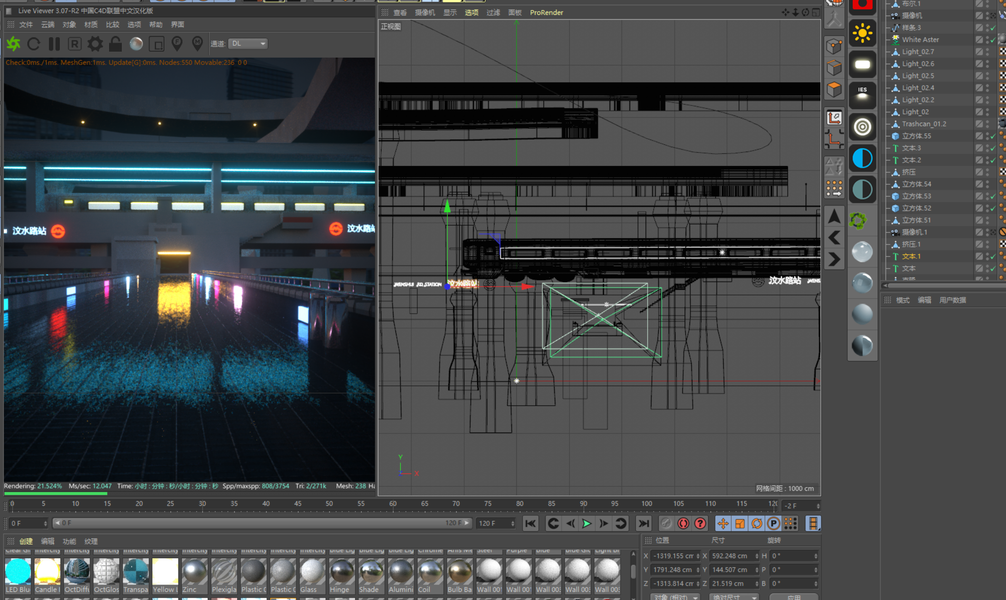Open the 比较 menu in Live Viewer
This screenshot has width=1006, height=600.
(112, 24)
